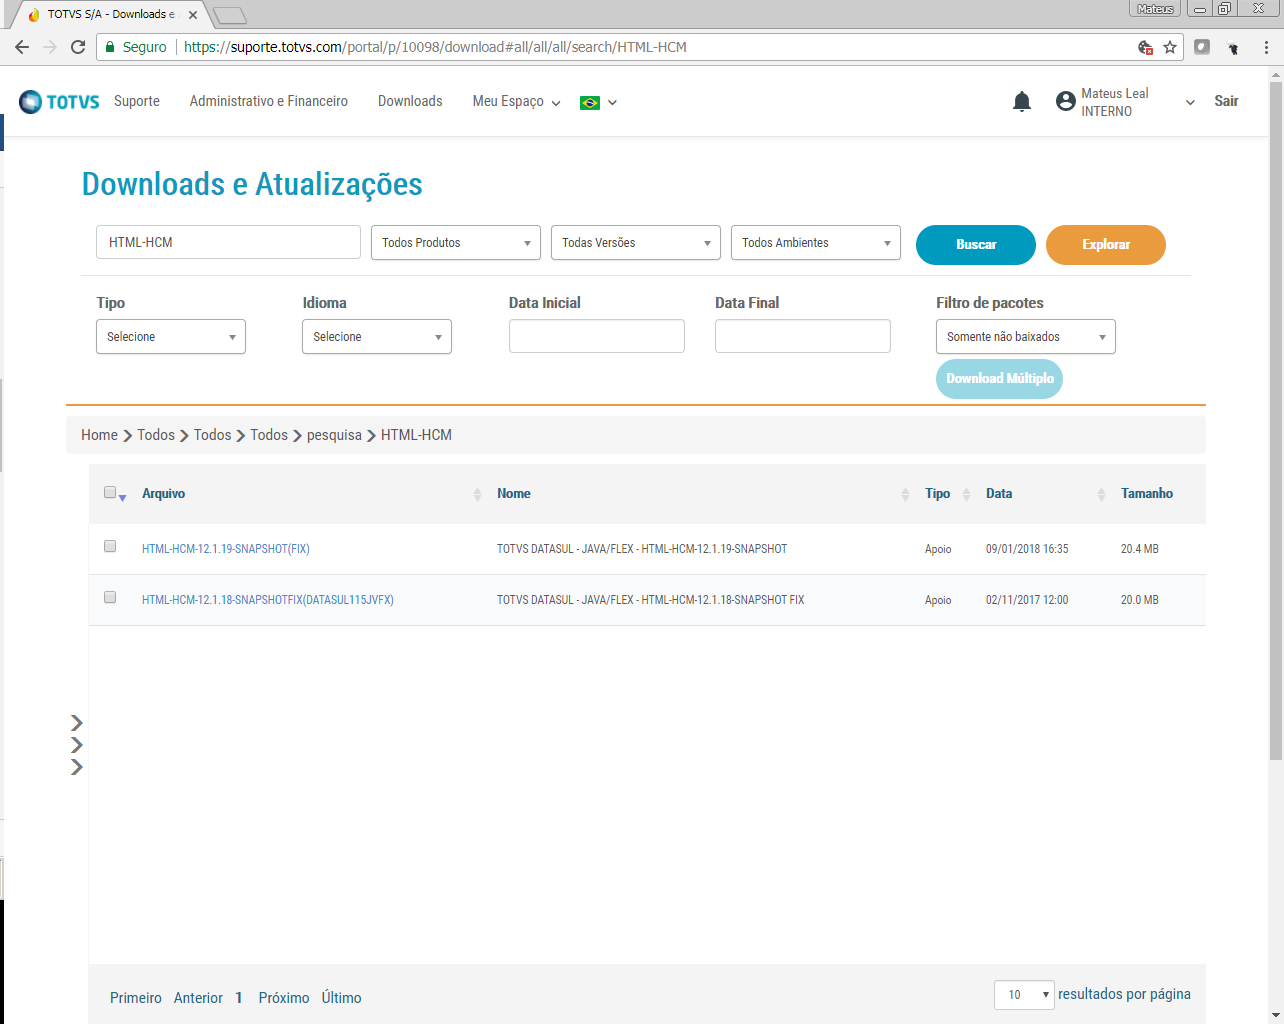Click the Data Final date field
Viewport: 1284px width, 1024px height.
coord(803,336)
